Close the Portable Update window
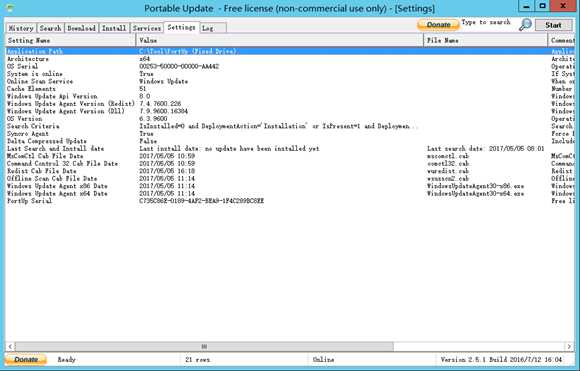The width and height of the screenshot is (580, 371). point(563,6)
